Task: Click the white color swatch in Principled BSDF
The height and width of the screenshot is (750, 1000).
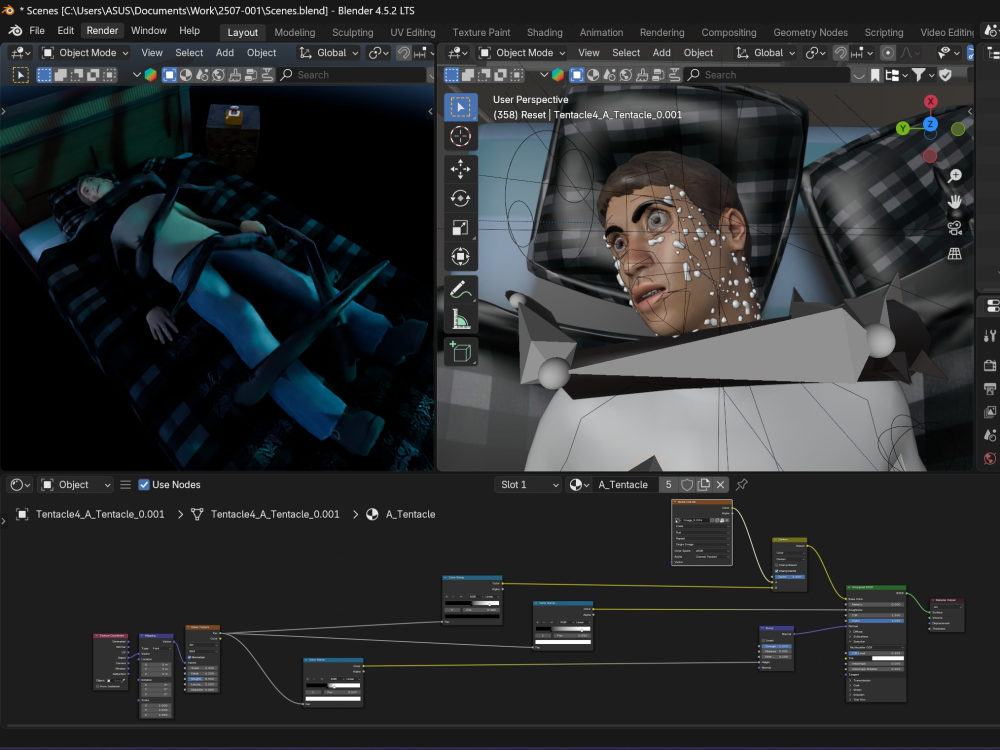Action: (x=888, y=658)
